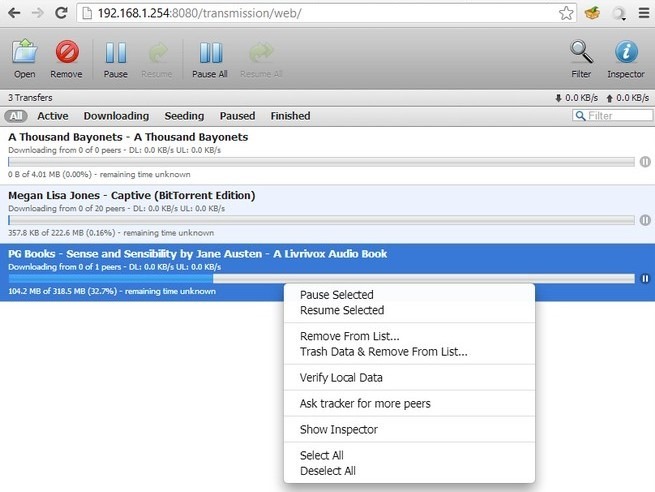655x492 pixels.
Task: Switch to the Seeding filter
Action: click(184, 116)
